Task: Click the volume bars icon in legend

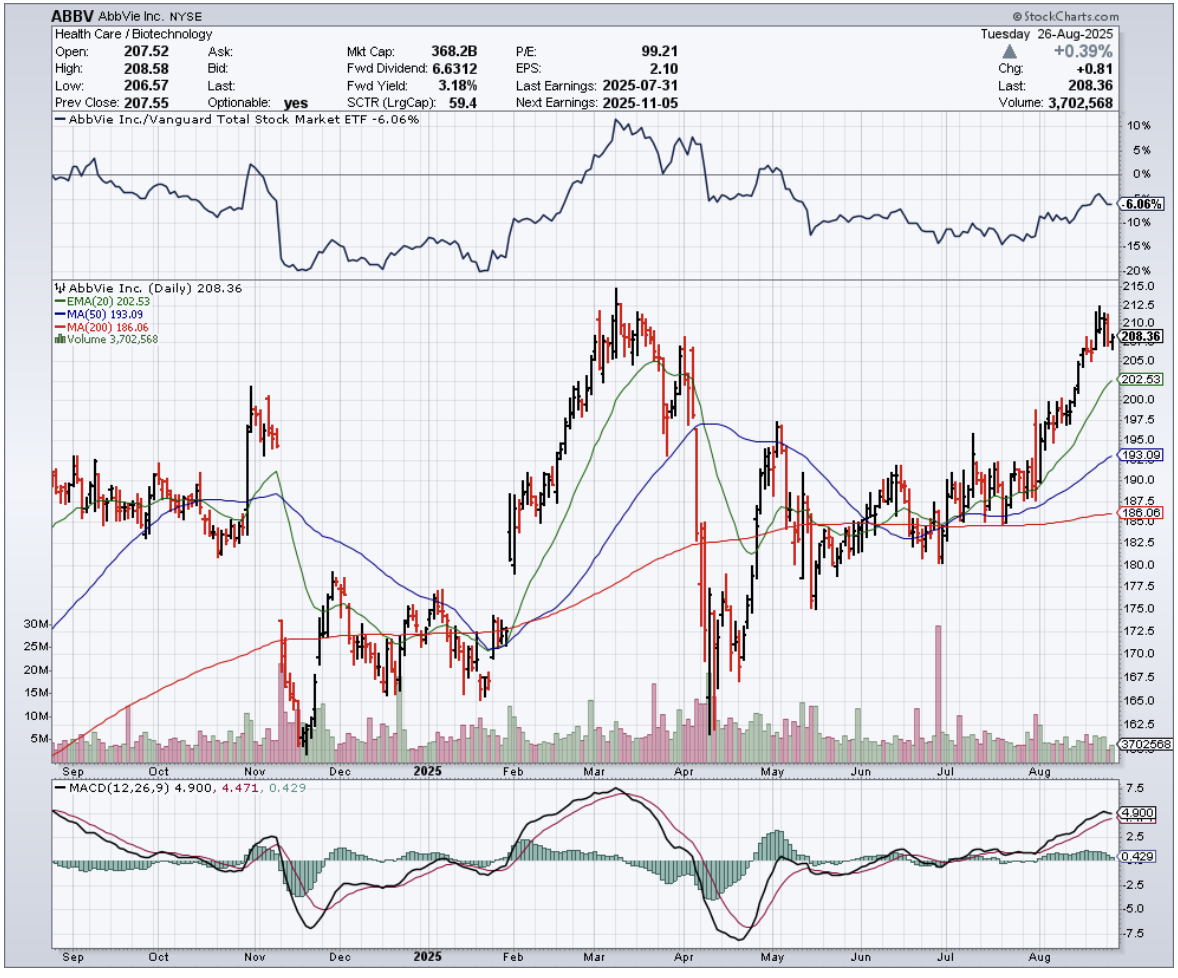Action: click(x=58, y=339)
